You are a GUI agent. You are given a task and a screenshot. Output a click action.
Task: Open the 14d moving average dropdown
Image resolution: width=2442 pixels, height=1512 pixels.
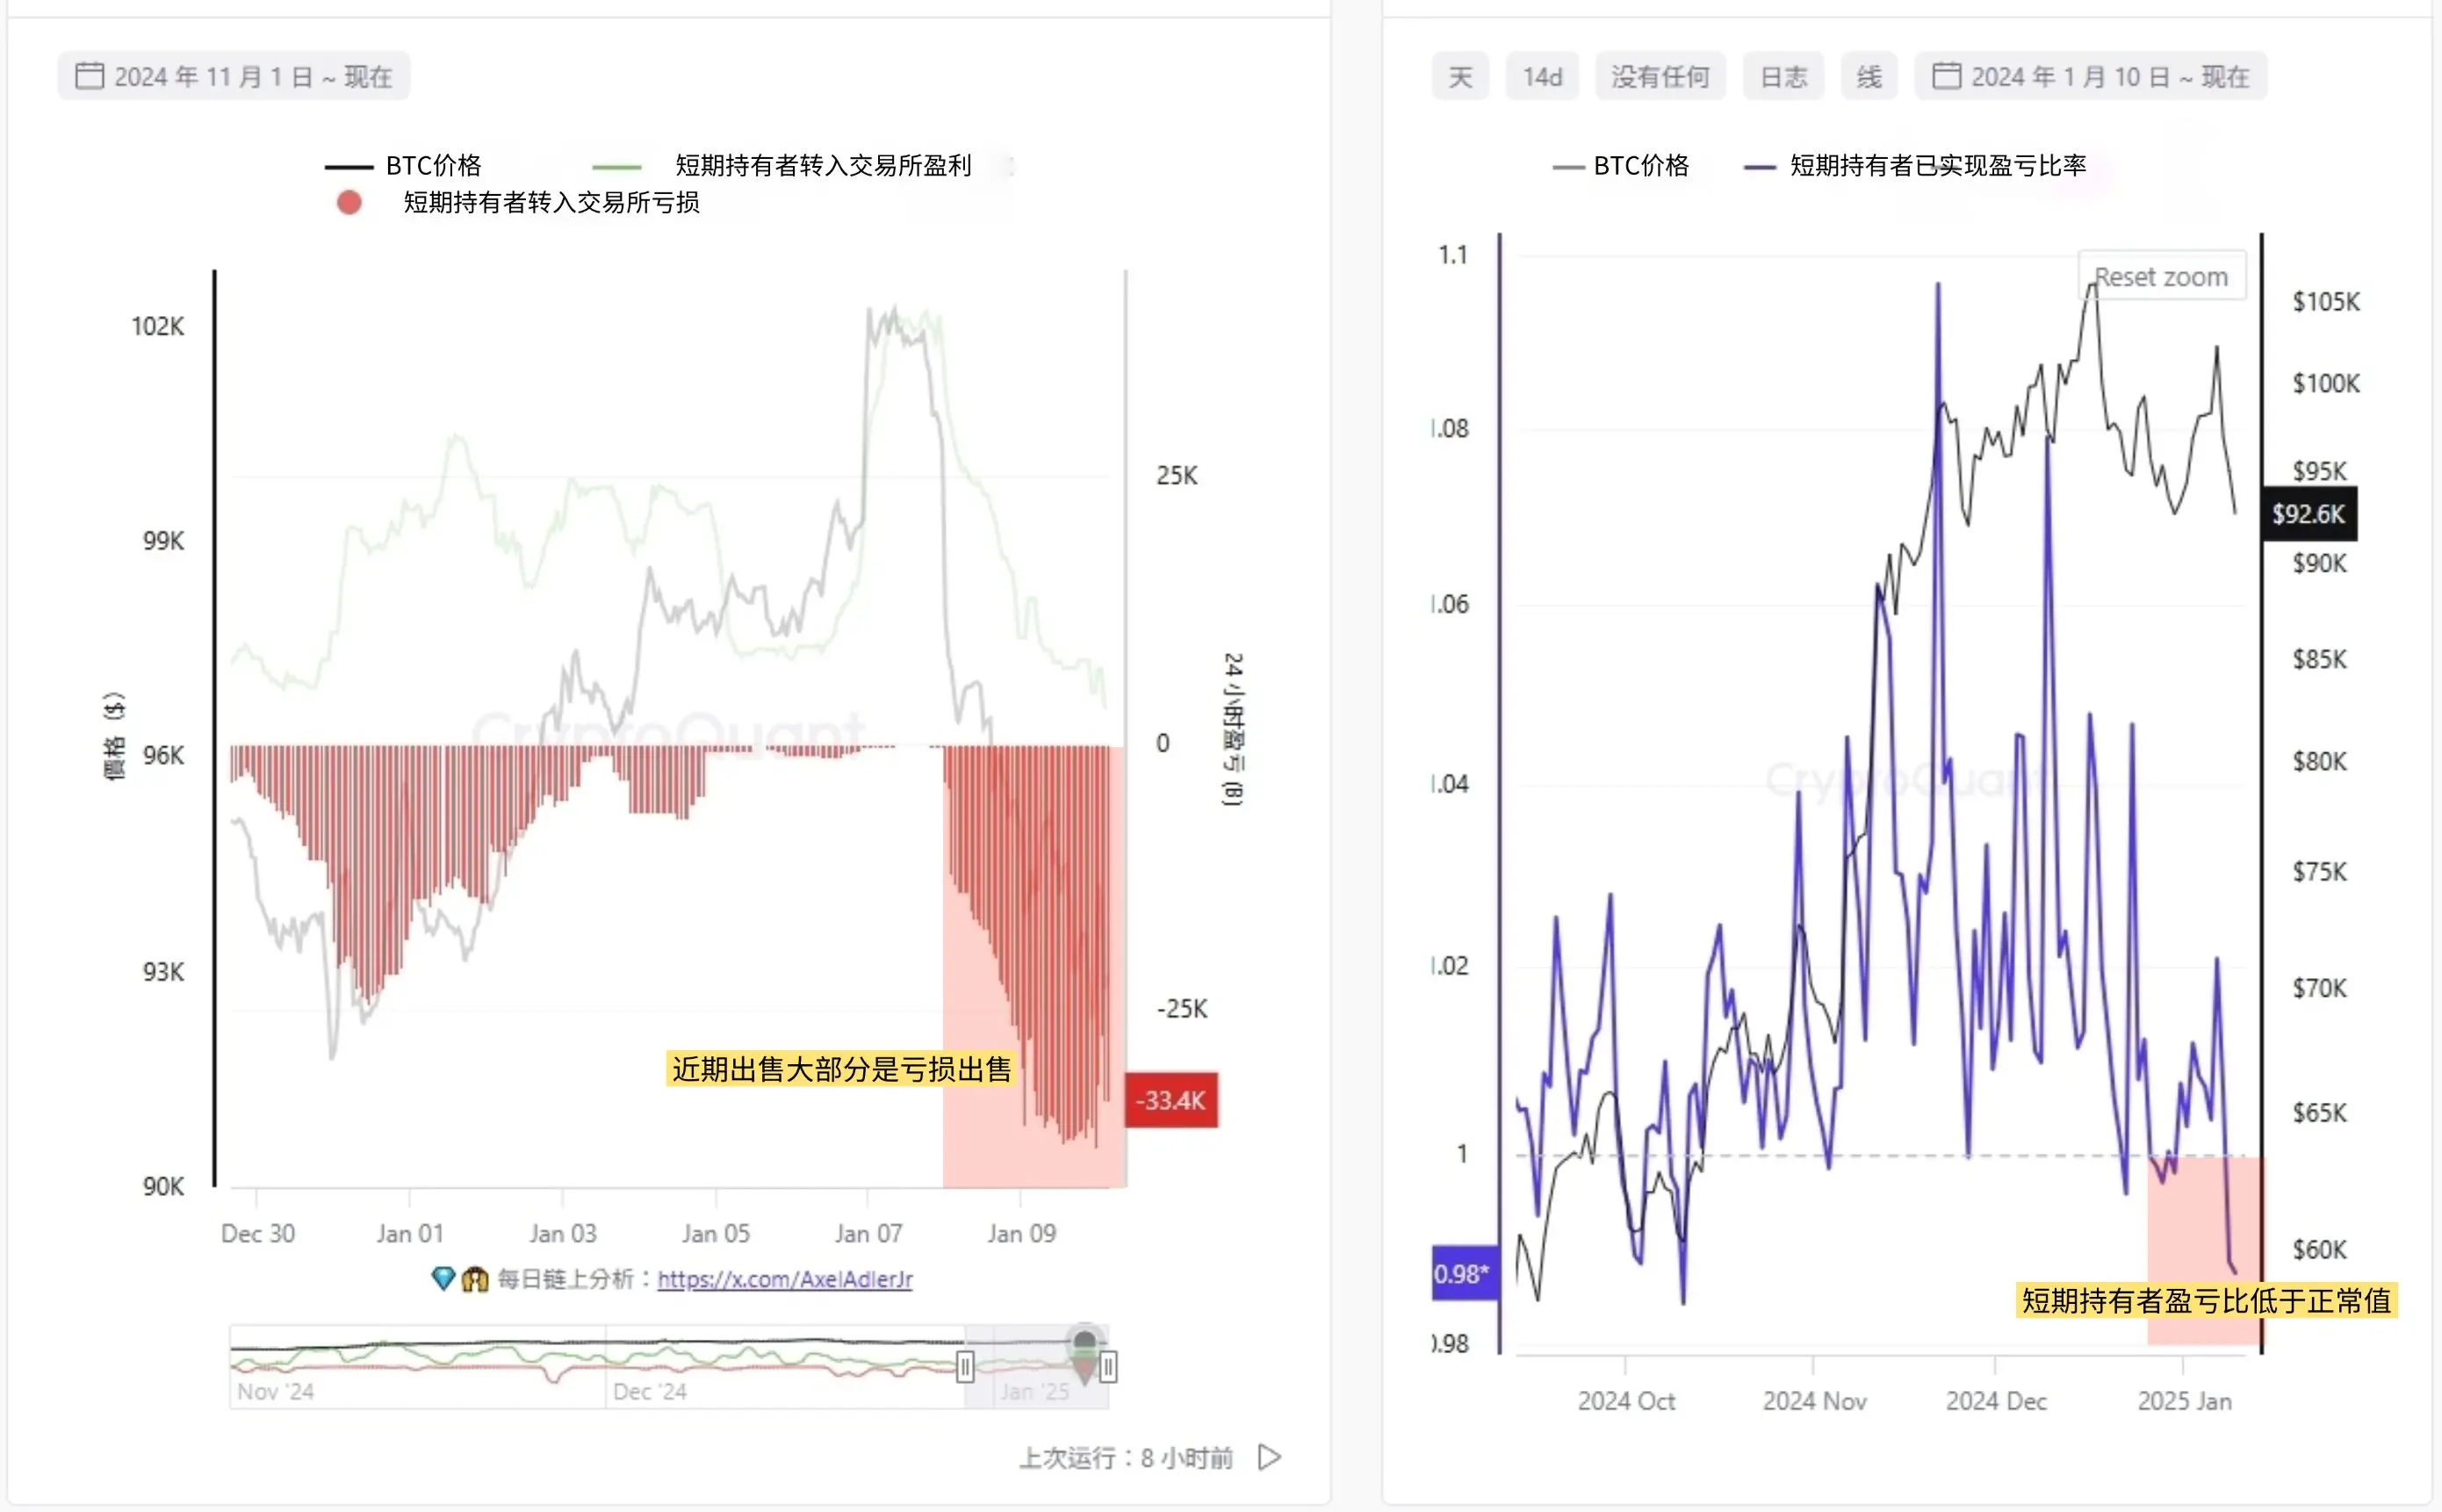1542,77
